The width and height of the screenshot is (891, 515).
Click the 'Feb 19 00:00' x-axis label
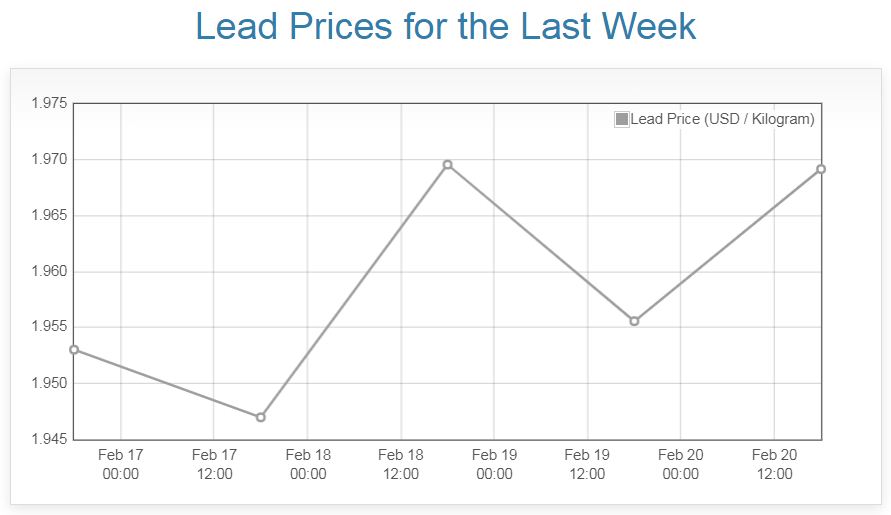tap(494, 464)
